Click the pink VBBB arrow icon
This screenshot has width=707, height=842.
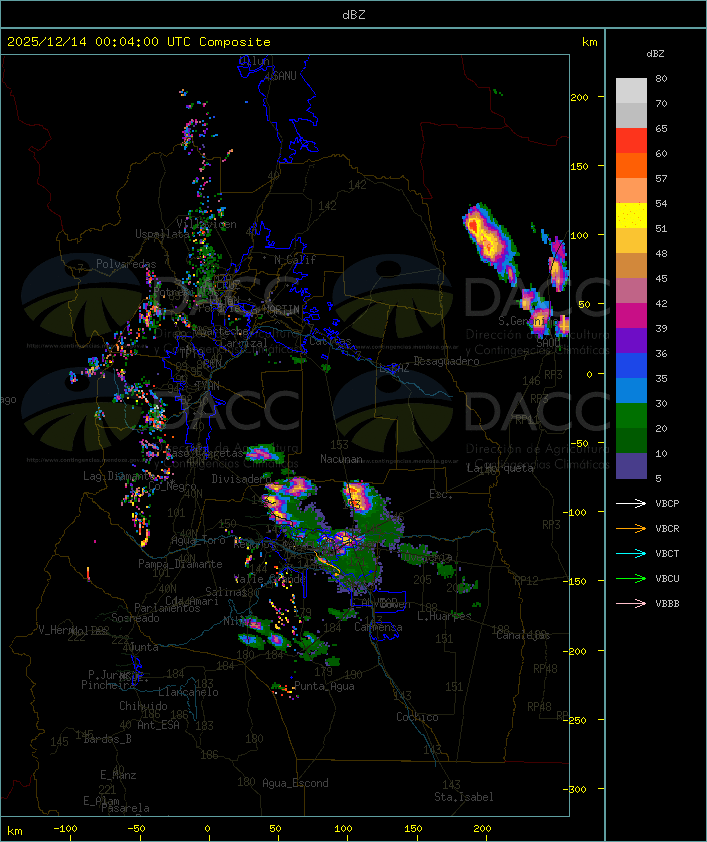click(631, 603)
